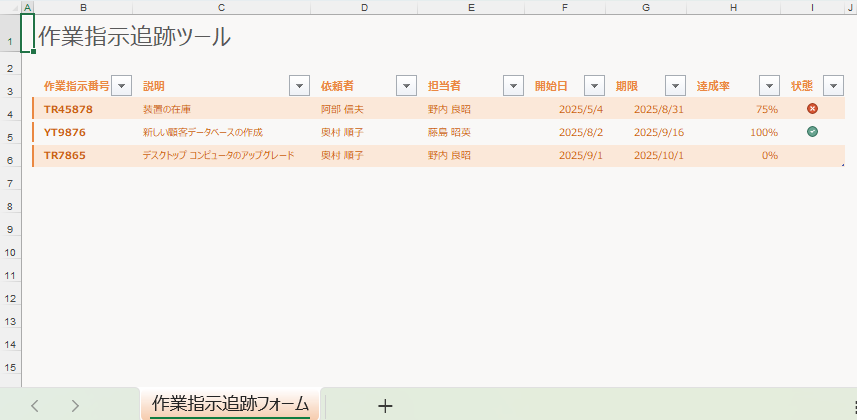Add a new sheet with the plus icon

pos(385,405)
